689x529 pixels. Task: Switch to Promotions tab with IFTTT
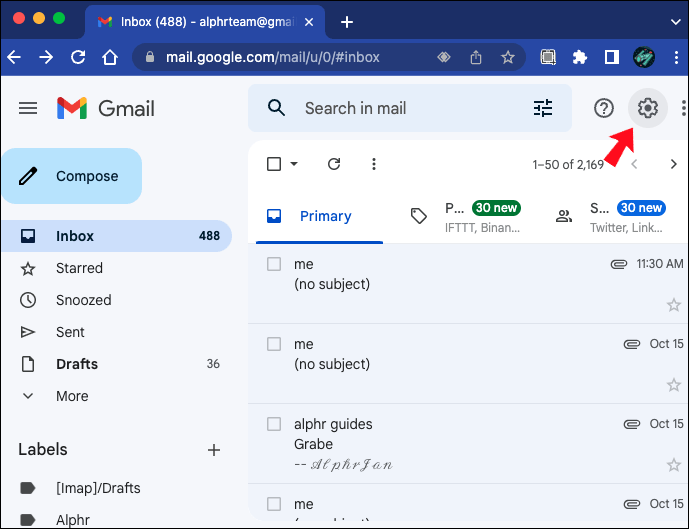(466, 217)
